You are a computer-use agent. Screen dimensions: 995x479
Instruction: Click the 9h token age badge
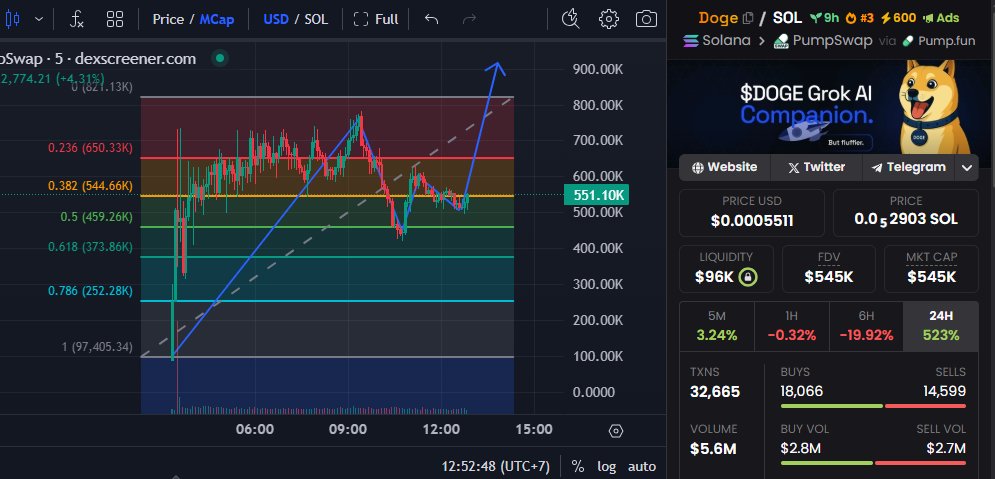(824, 18)
